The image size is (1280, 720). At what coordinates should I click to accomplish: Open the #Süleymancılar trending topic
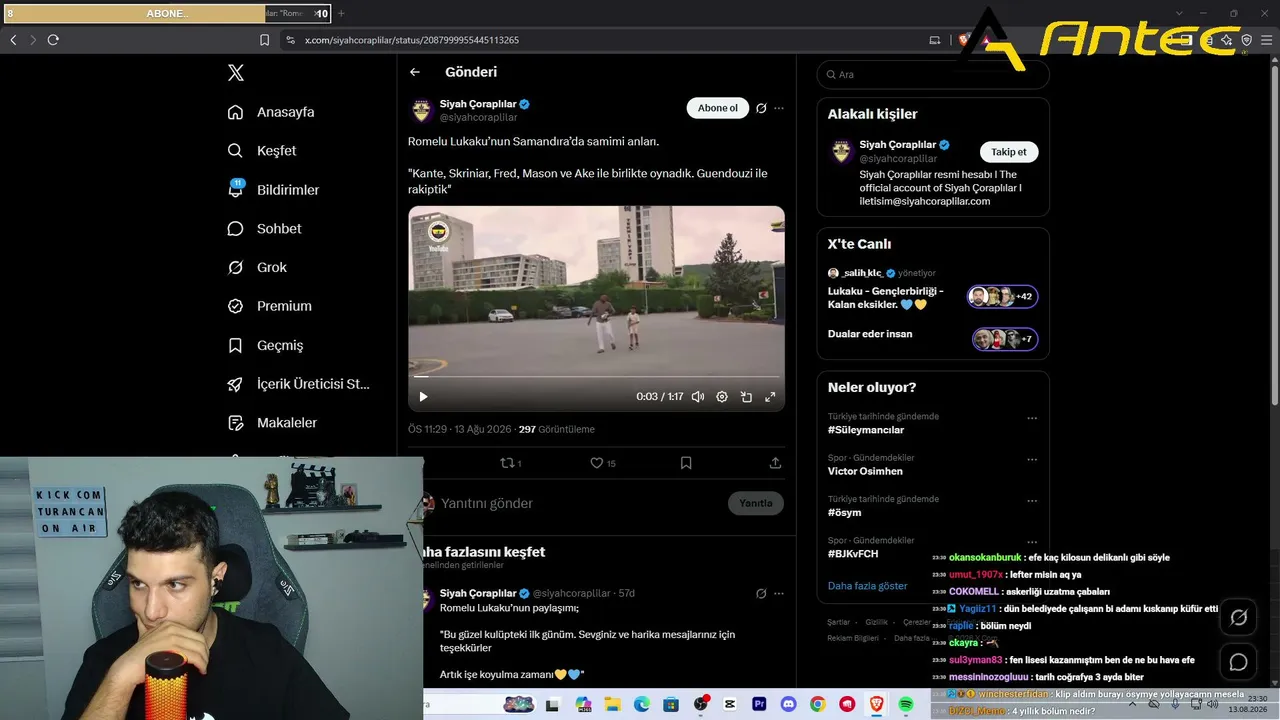(866, 430)
